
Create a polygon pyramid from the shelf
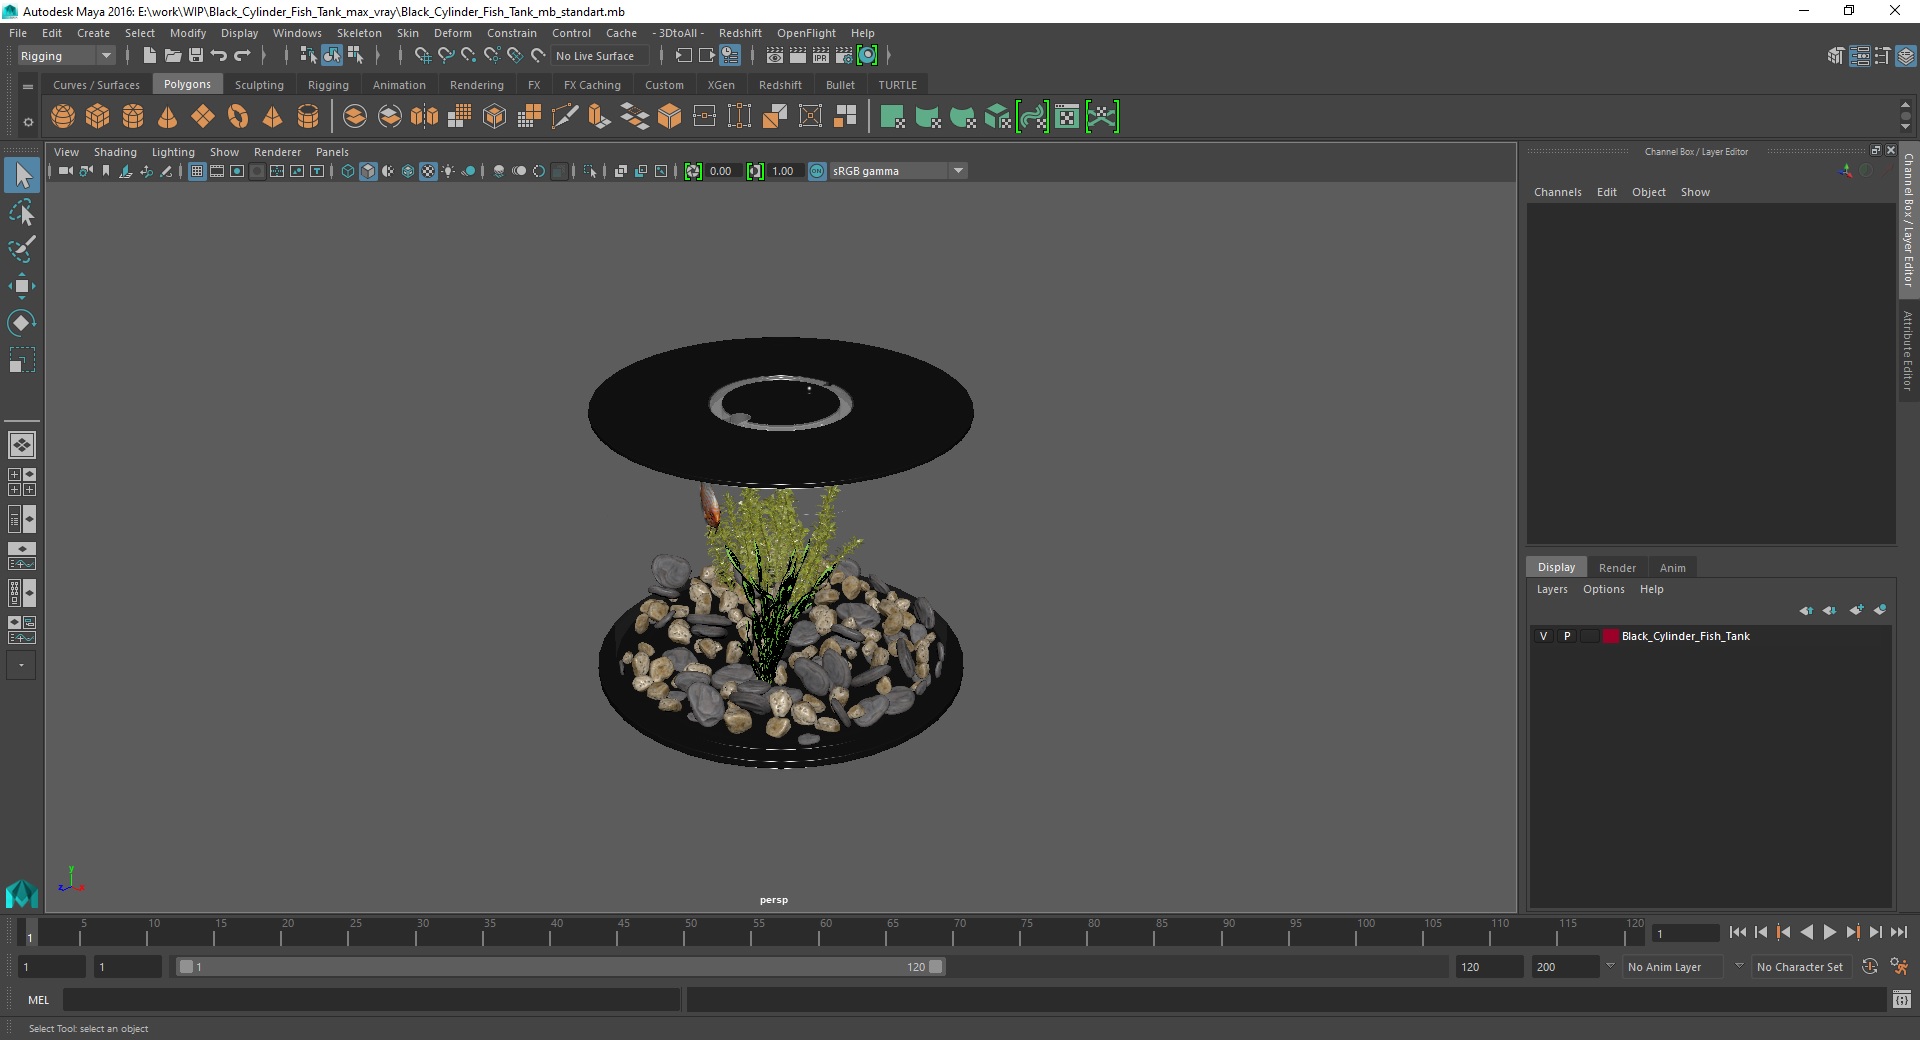point(273,117)
